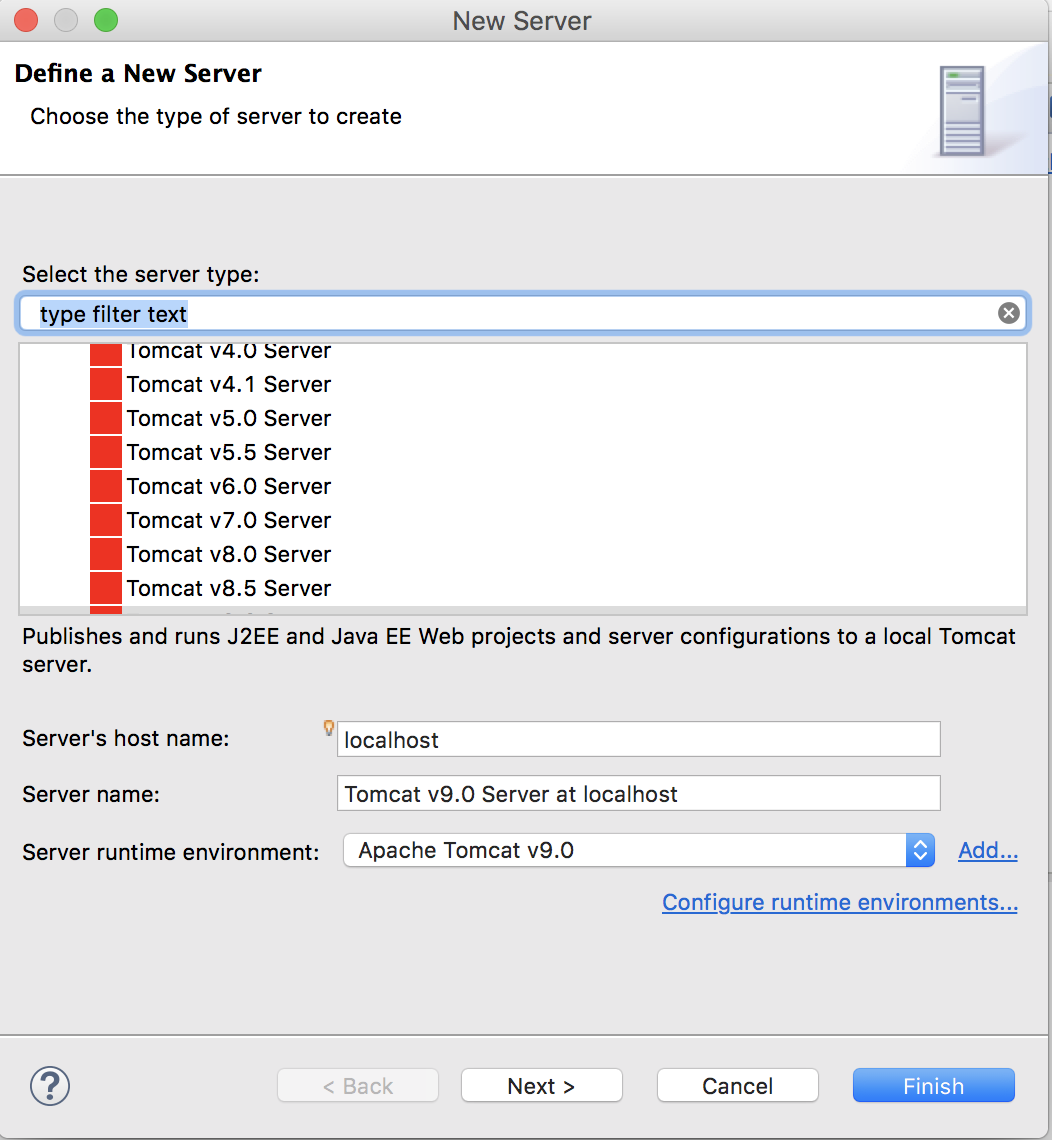
Task: Select the Tomcat v4.1 Server icon
Action: [x=105, y=384]
